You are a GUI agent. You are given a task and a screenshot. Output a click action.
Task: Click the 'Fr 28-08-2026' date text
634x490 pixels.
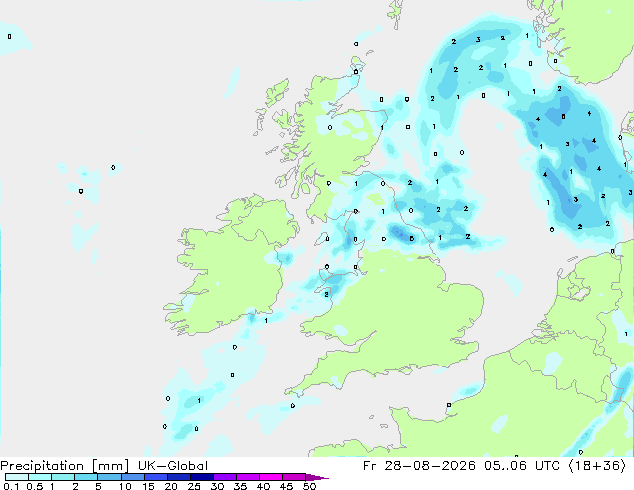419,466
